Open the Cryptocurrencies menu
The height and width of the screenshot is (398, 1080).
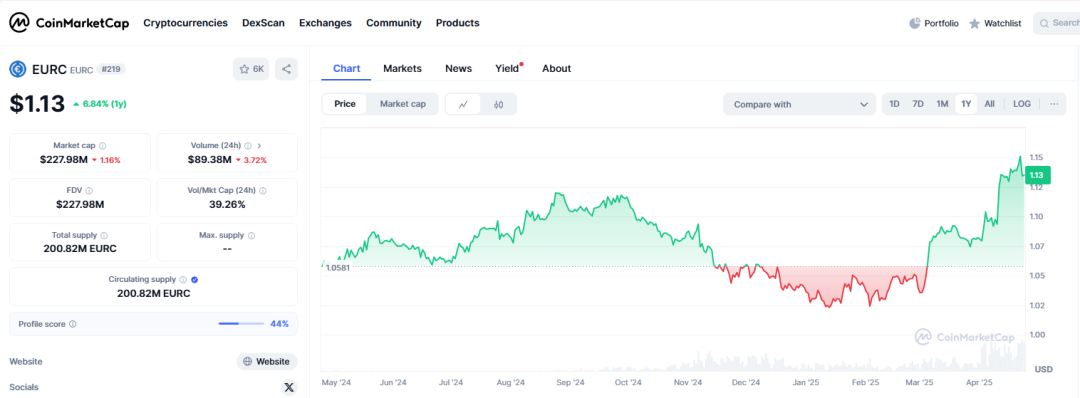pos(185,23)
